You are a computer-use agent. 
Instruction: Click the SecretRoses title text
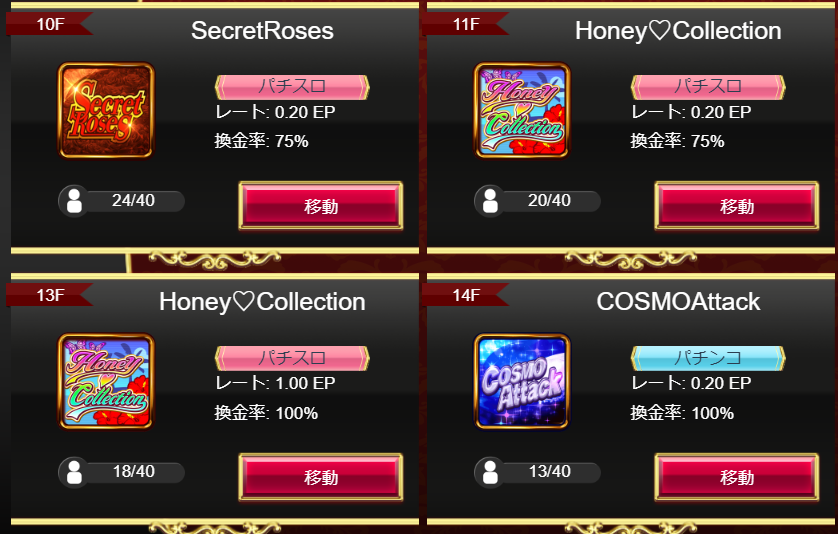pyautogui.click(x=262, y=30)
